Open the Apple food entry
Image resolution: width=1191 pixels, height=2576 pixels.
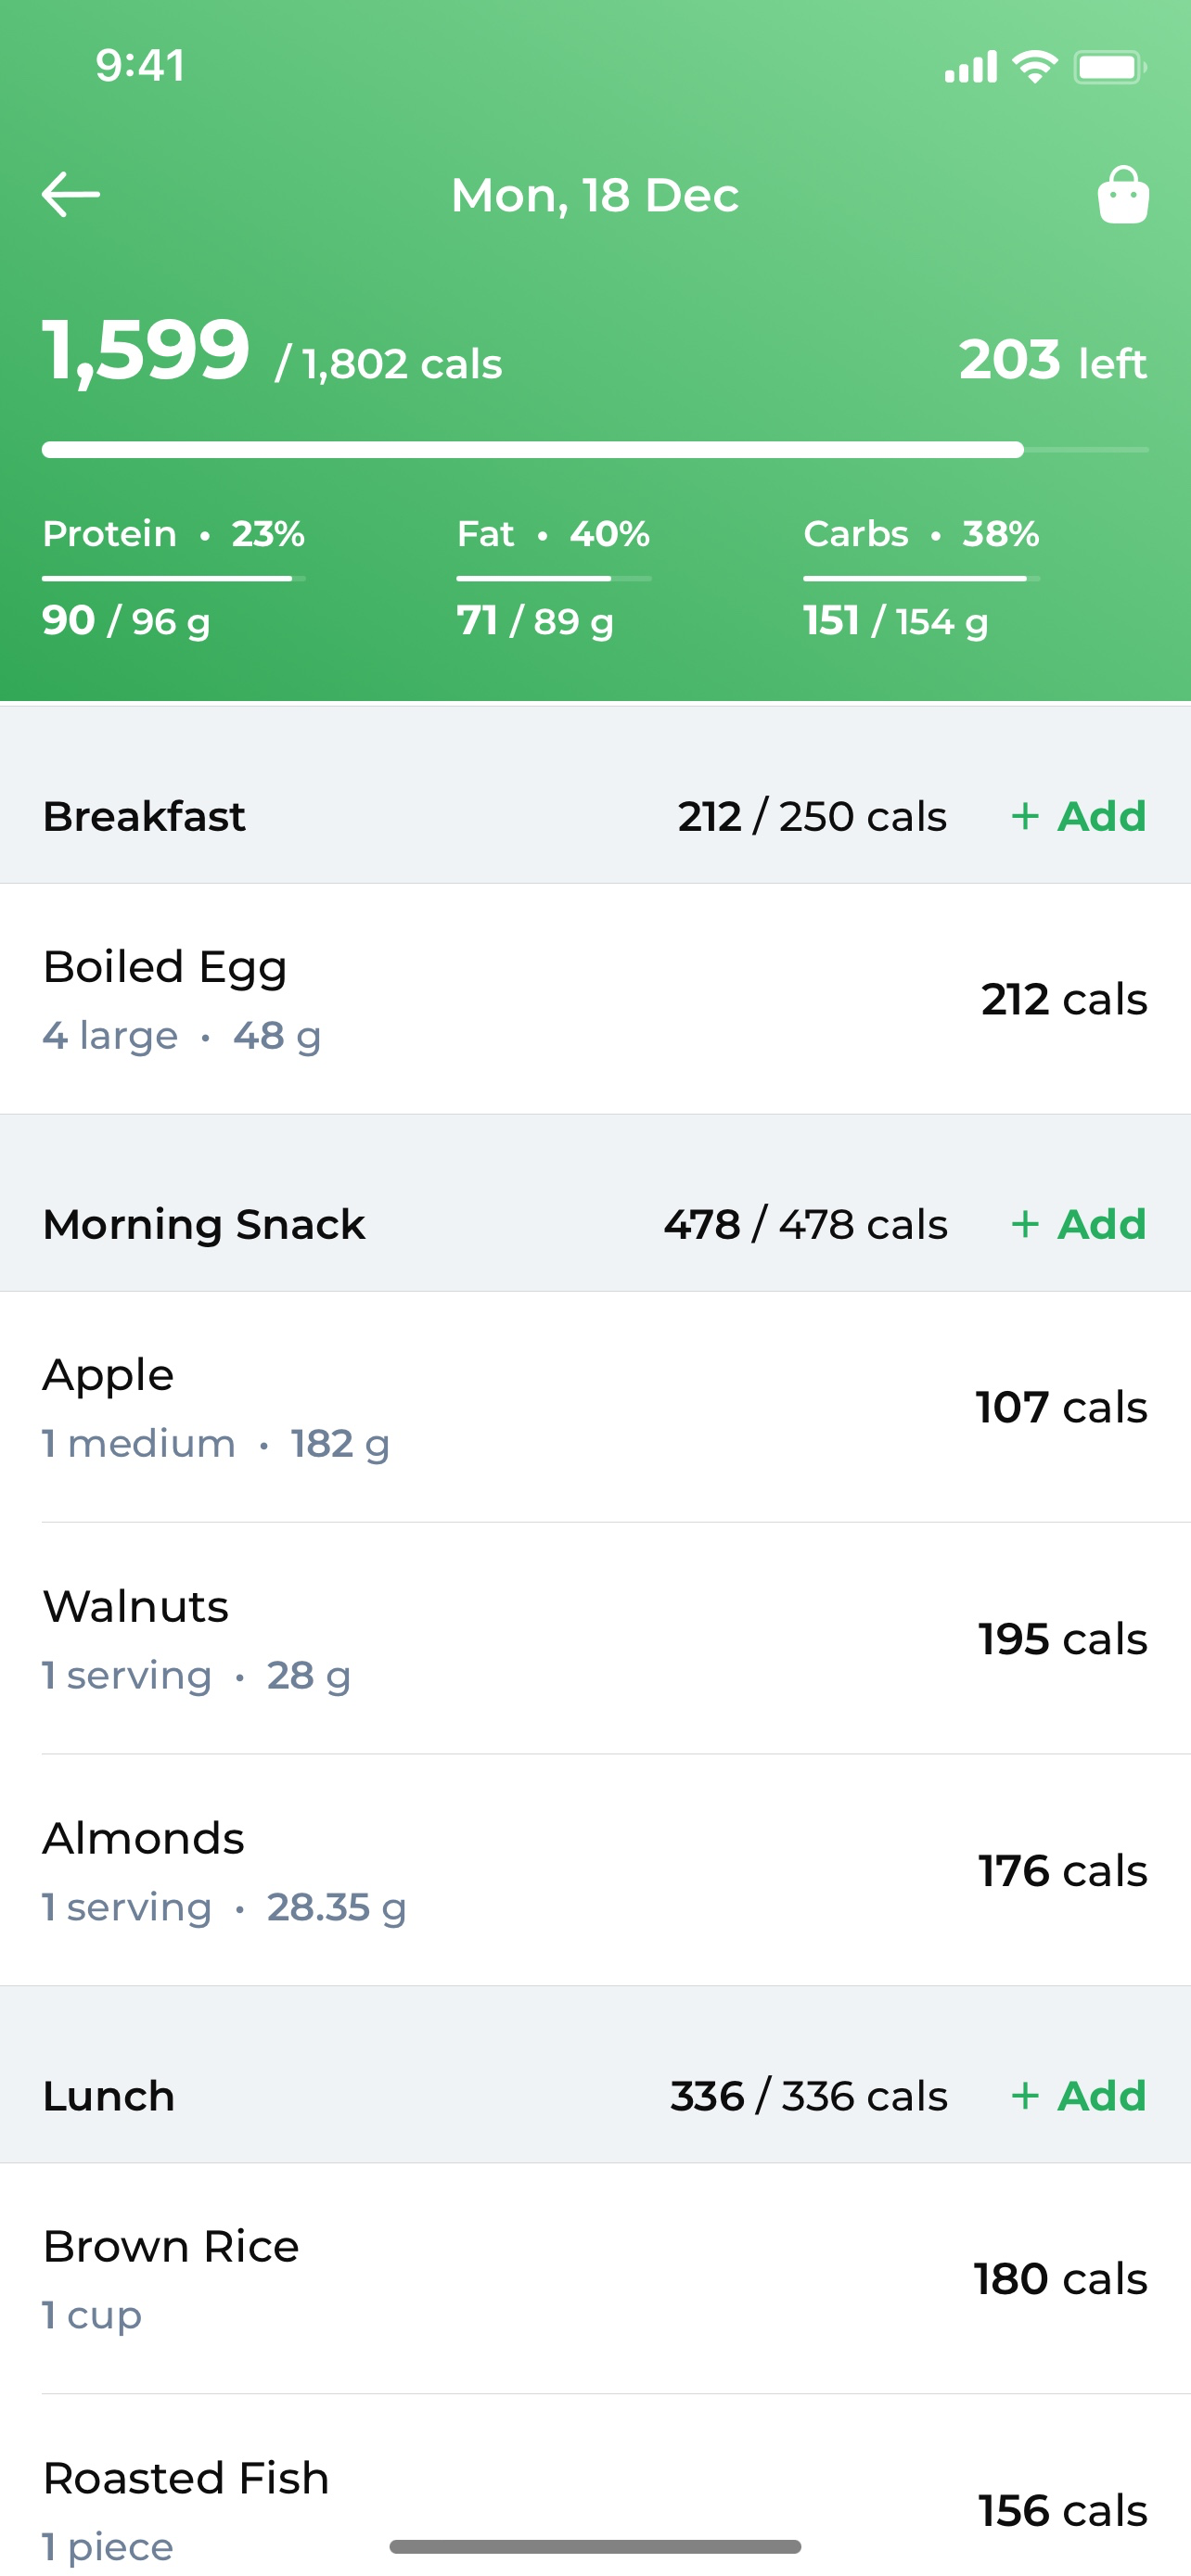[595, 1407]
